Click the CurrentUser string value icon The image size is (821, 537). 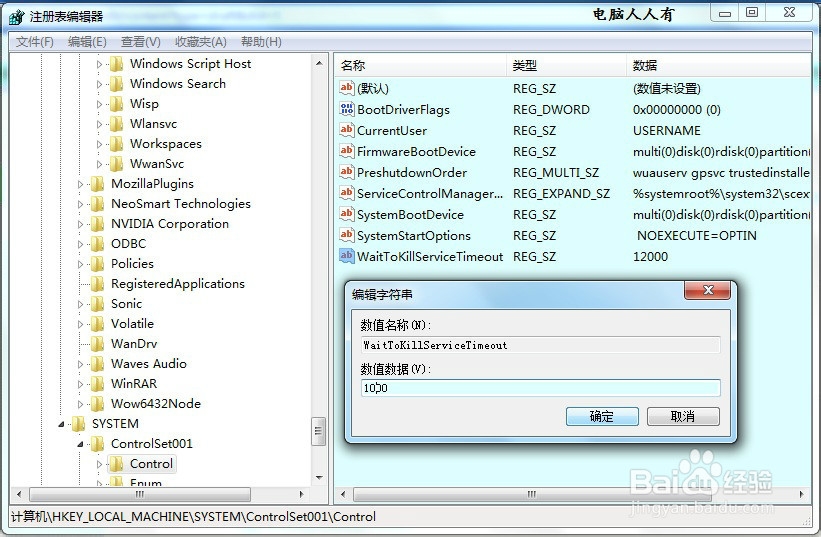tap(347, 130)
